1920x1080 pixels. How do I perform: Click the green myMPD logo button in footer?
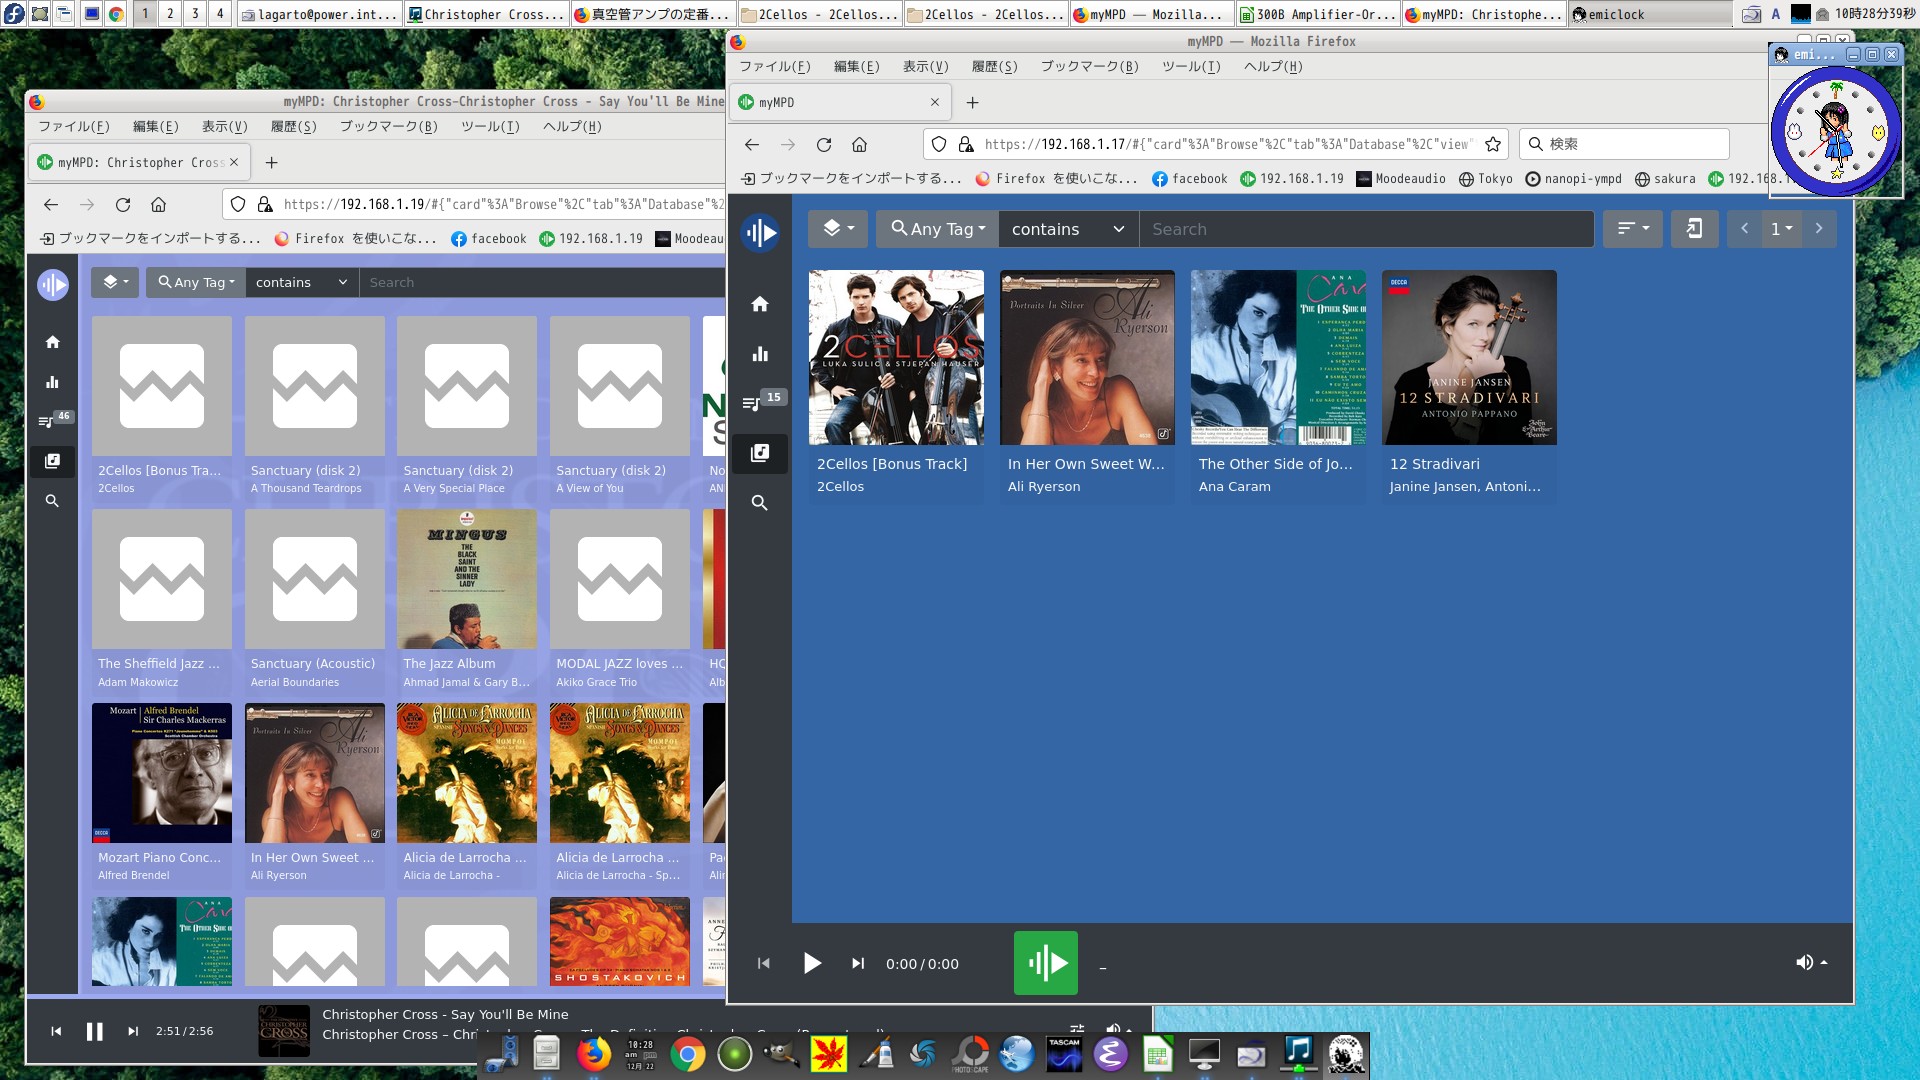(x=1045, y=963)
